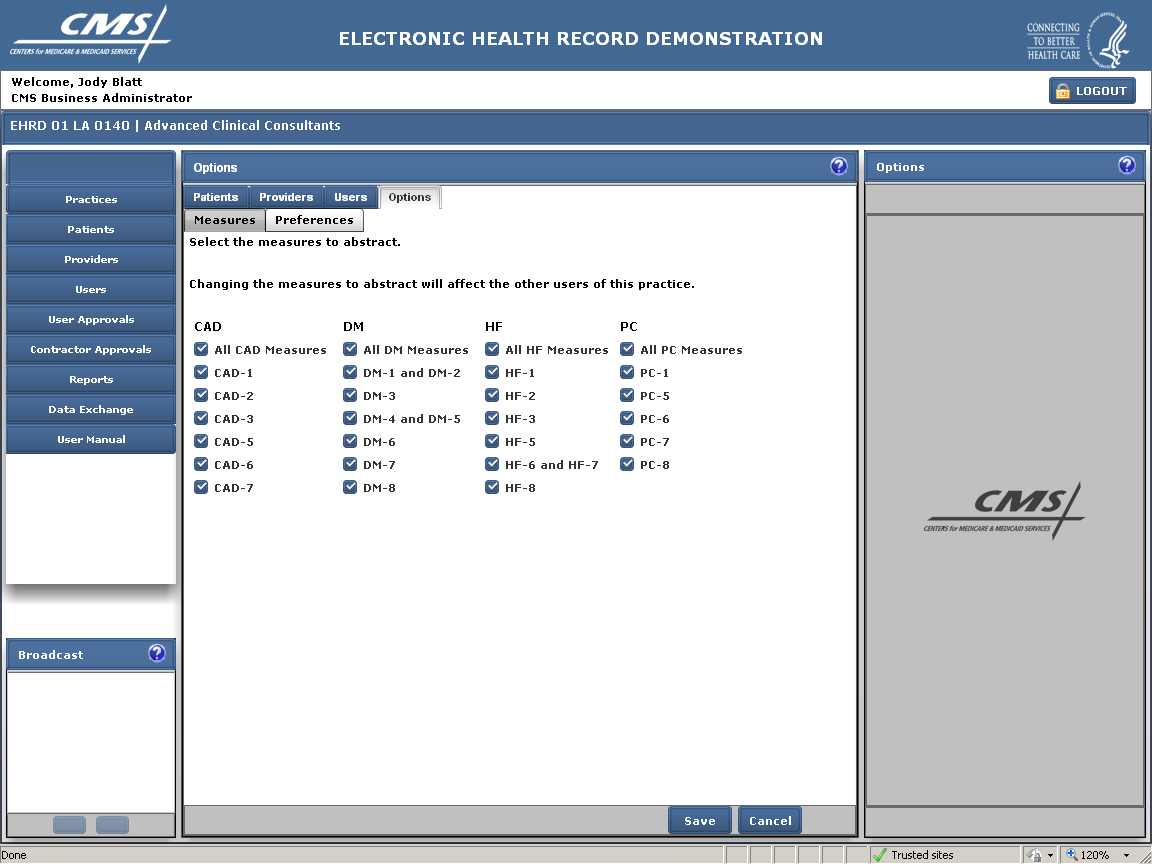The width and height of the screenshot is (1152, 864).
Task: Click the first Broadcast navigation button
Action: coord(70,824)
